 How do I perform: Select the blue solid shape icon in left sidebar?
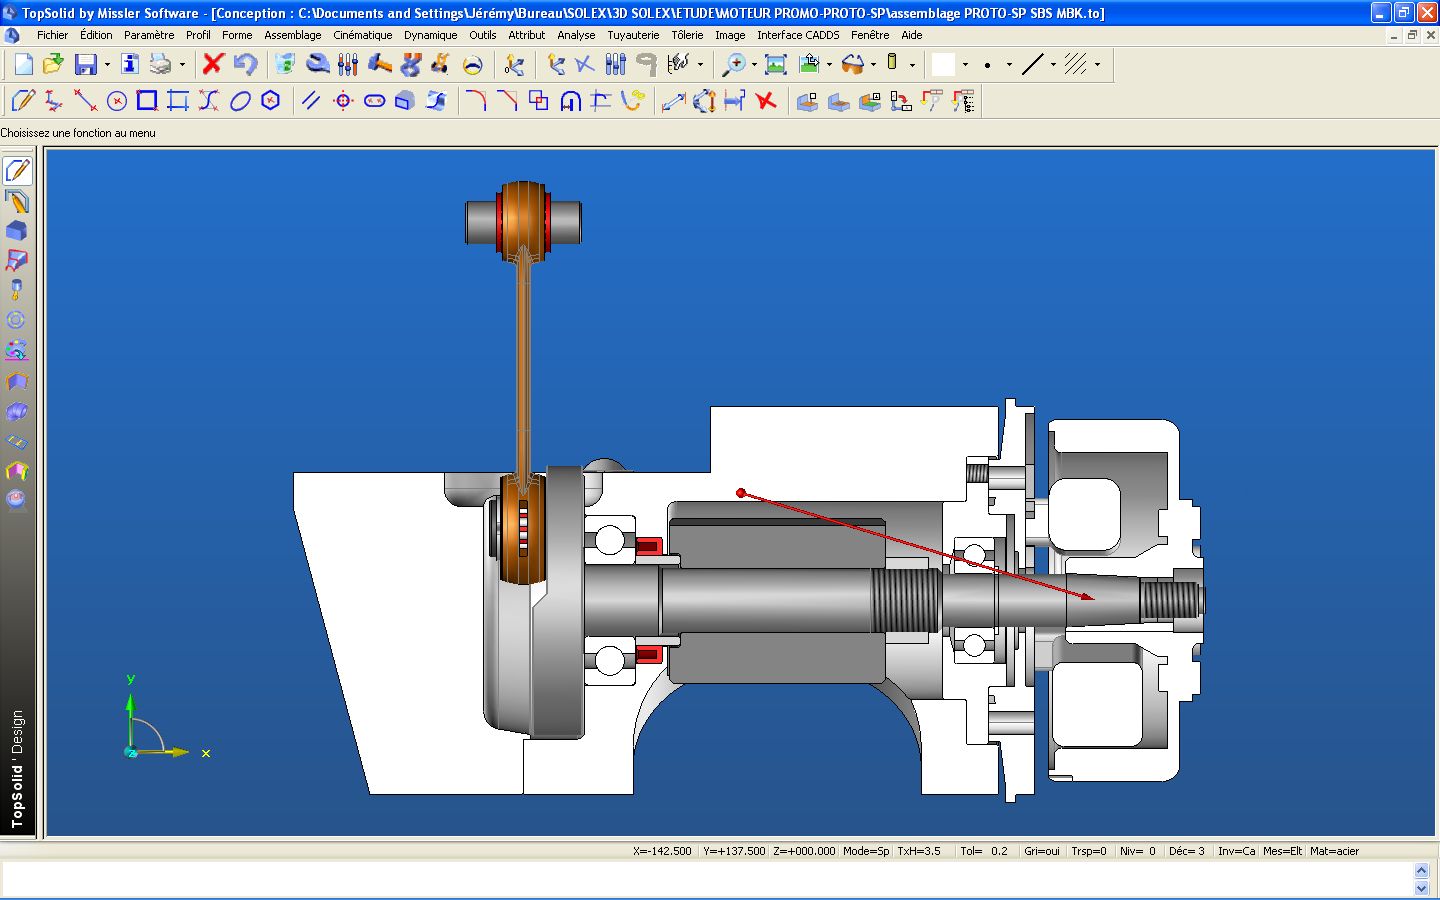pos(16,231)
